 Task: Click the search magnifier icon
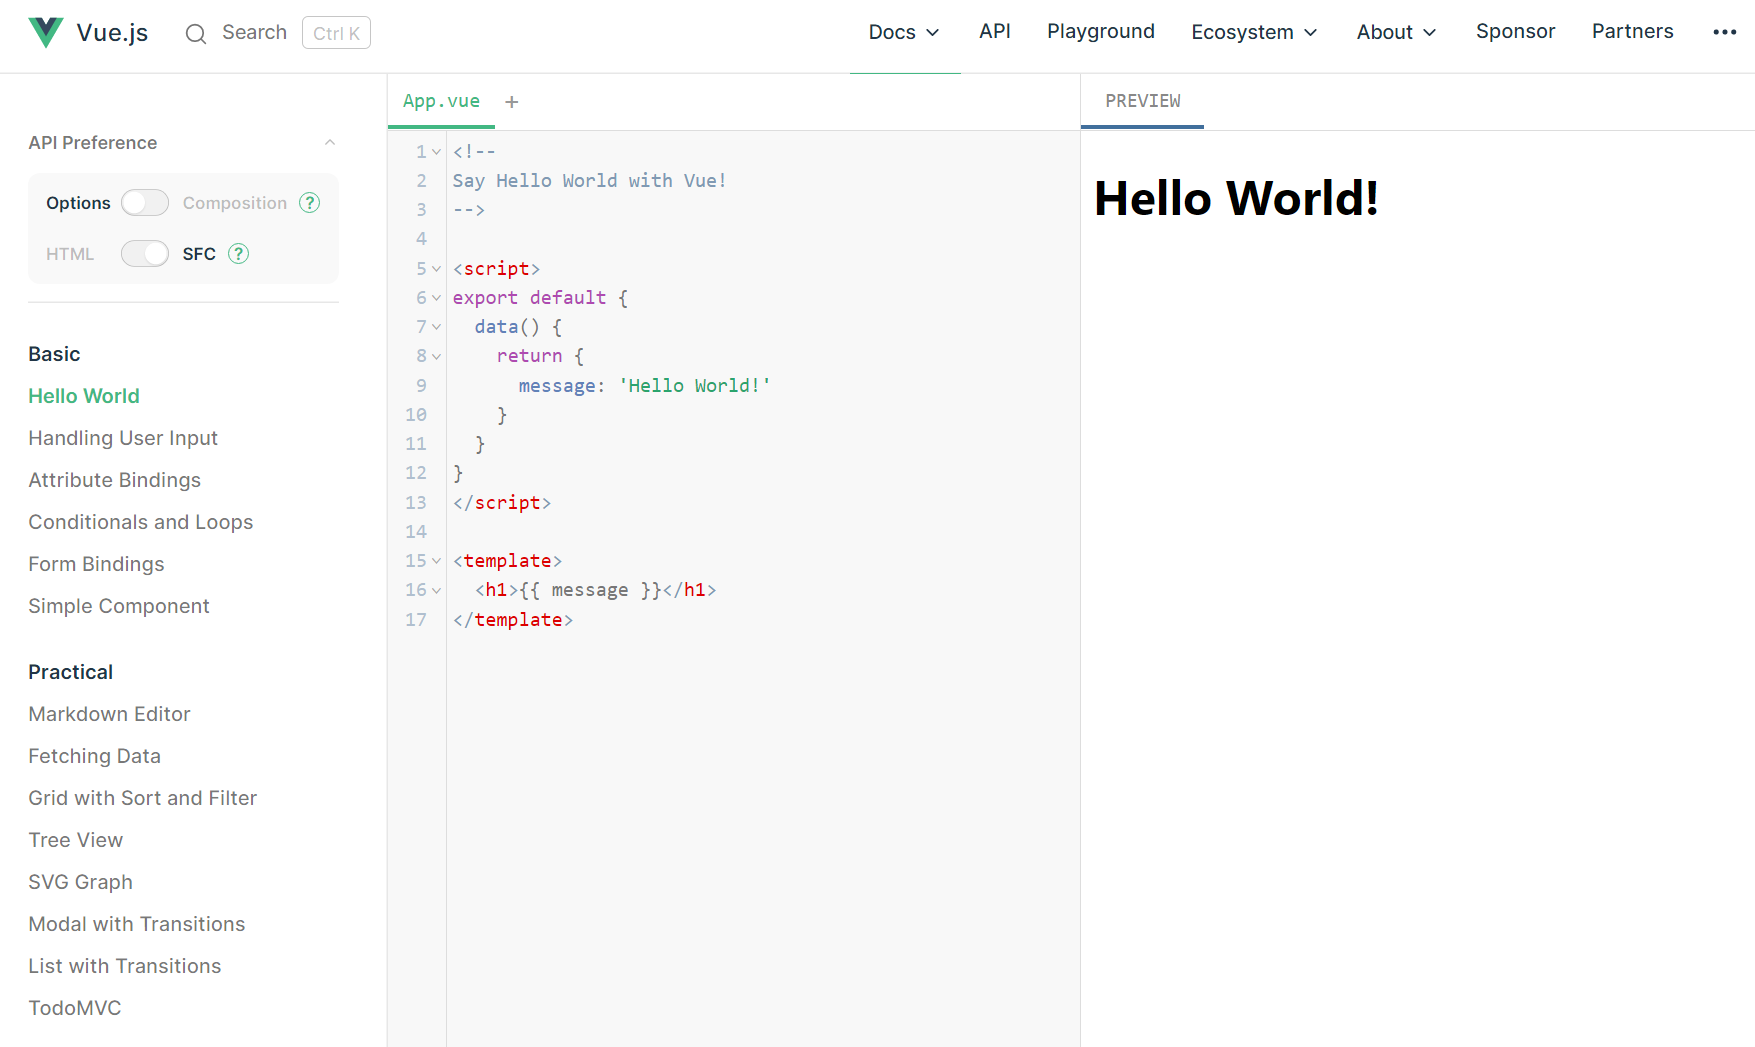pos(196,34)
